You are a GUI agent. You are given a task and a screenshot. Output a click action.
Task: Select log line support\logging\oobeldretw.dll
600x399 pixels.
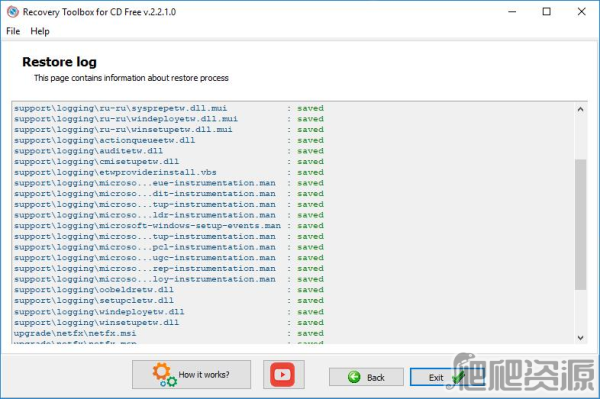point(169,290)
